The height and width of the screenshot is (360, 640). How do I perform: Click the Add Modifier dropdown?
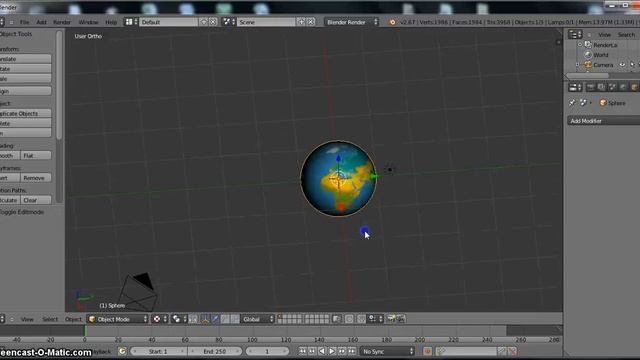click(x=604, y=121)
